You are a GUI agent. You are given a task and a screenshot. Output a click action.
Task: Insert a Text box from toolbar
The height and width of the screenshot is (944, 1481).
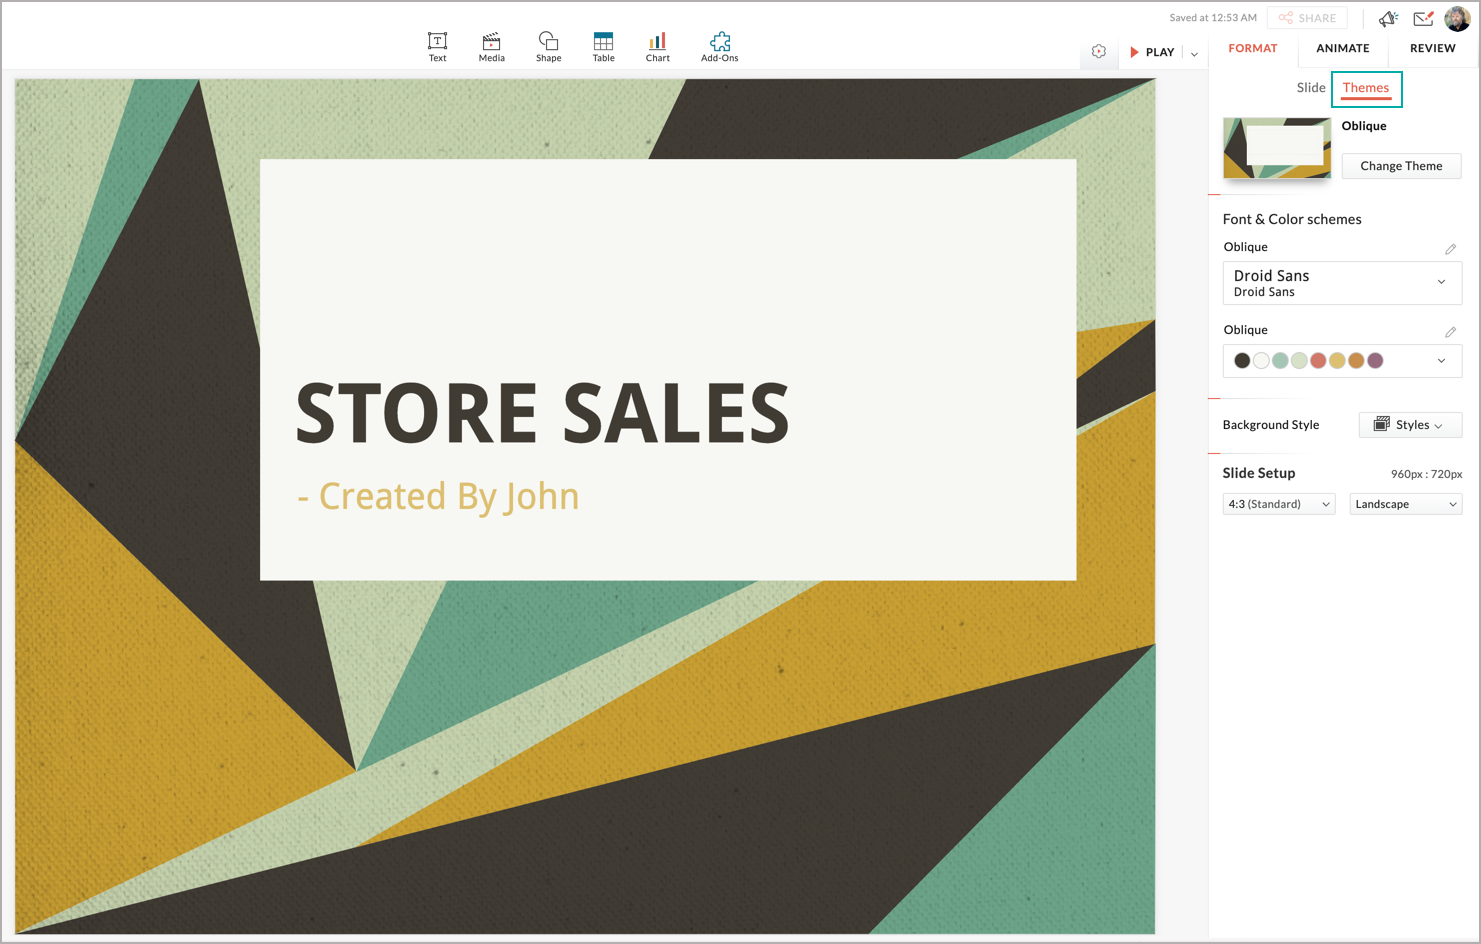[x=437, y=47]
